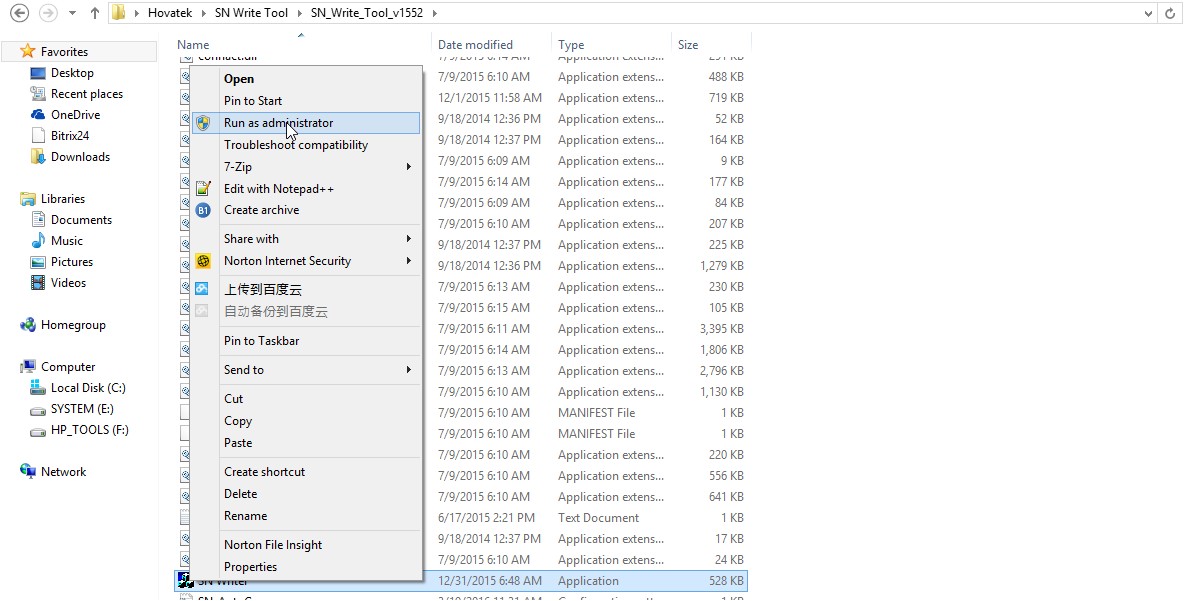The height and width of the screenshot is (601, 1188).
Task: Click the UAC shield beside Run as administrator
Action: coord(205,122)
